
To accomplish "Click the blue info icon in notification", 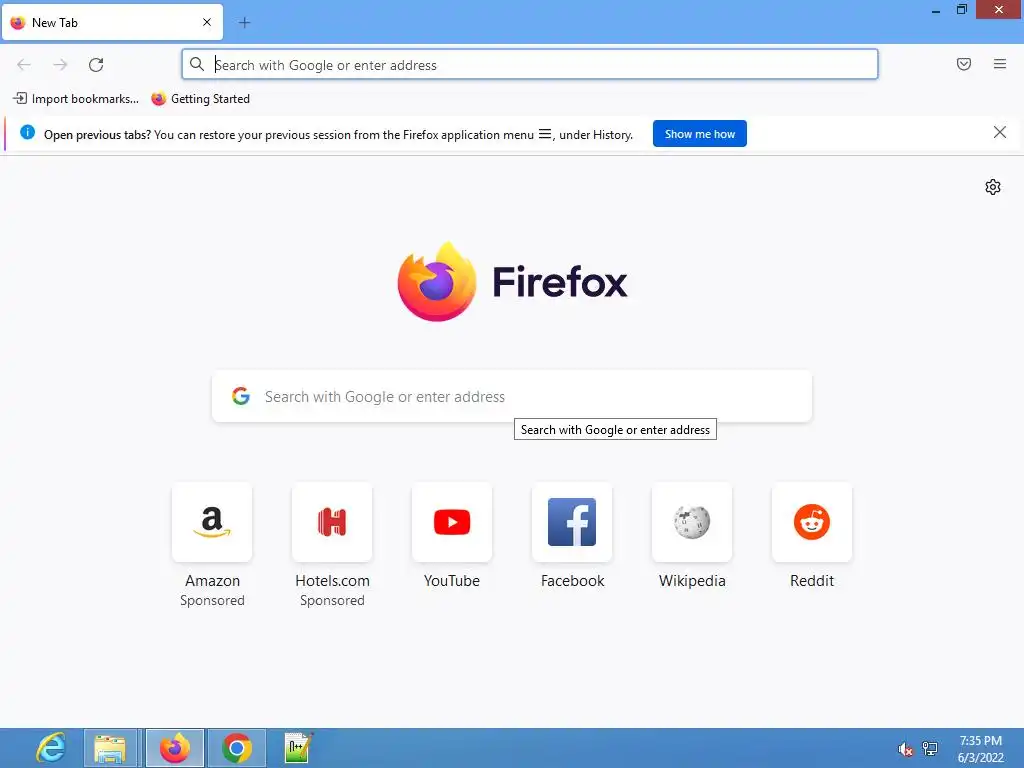I will tap(27, 133).
